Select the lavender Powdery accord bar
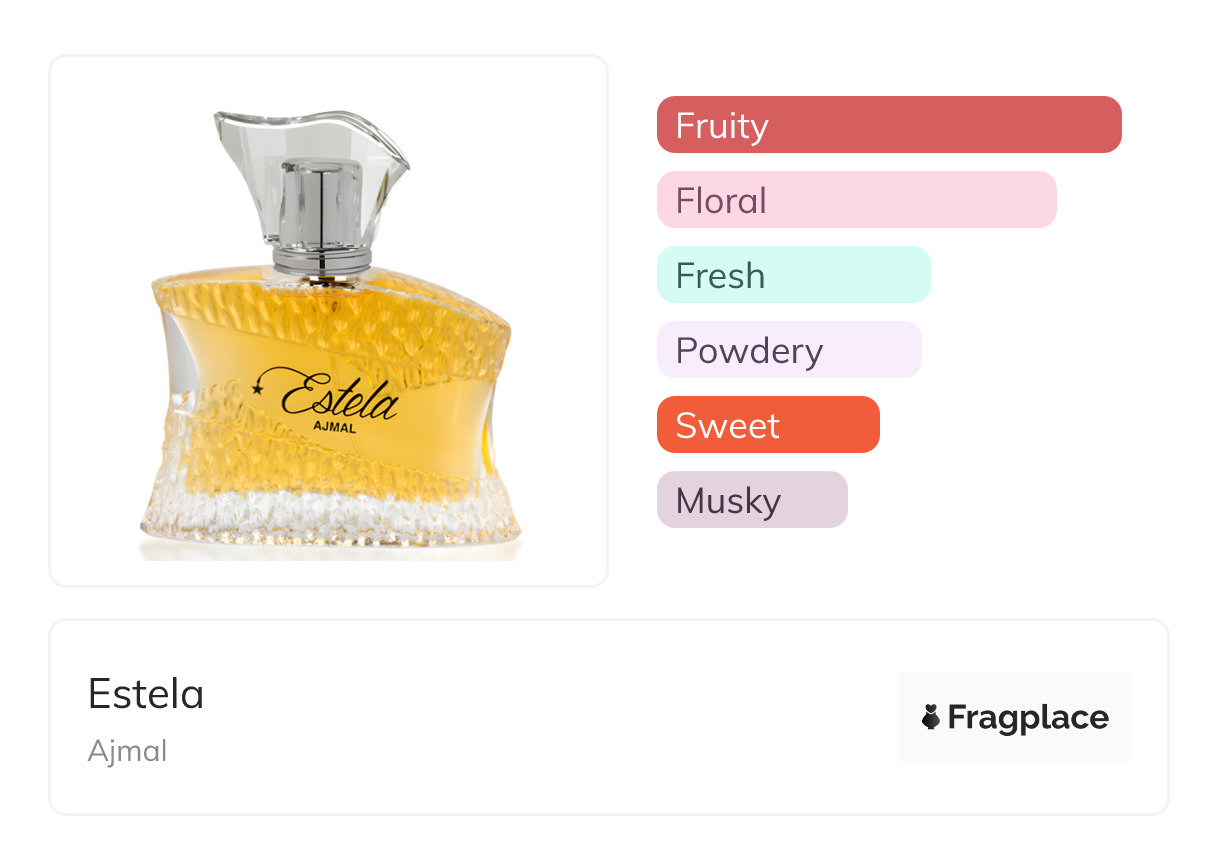This screenshot has width=1218, height=864. pyautogui.click(x=789, y=350)
